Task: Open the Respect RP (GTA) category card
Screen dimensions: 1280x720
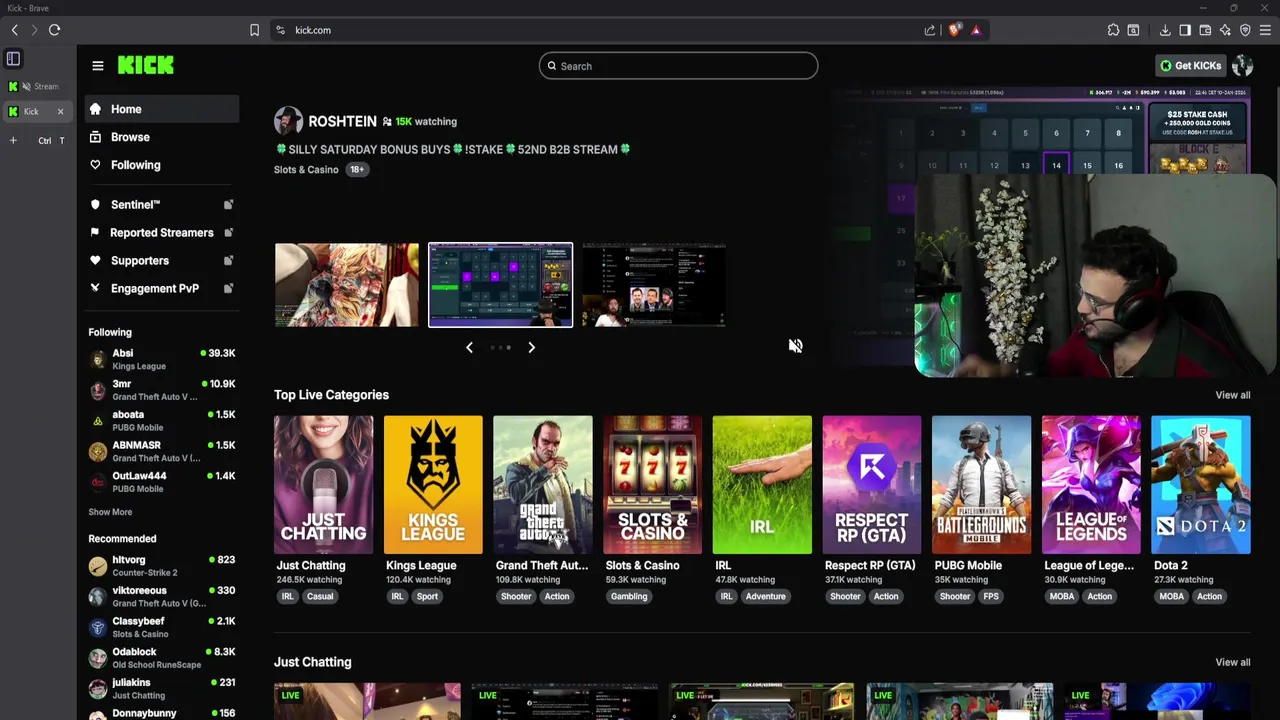Action: 872,485
